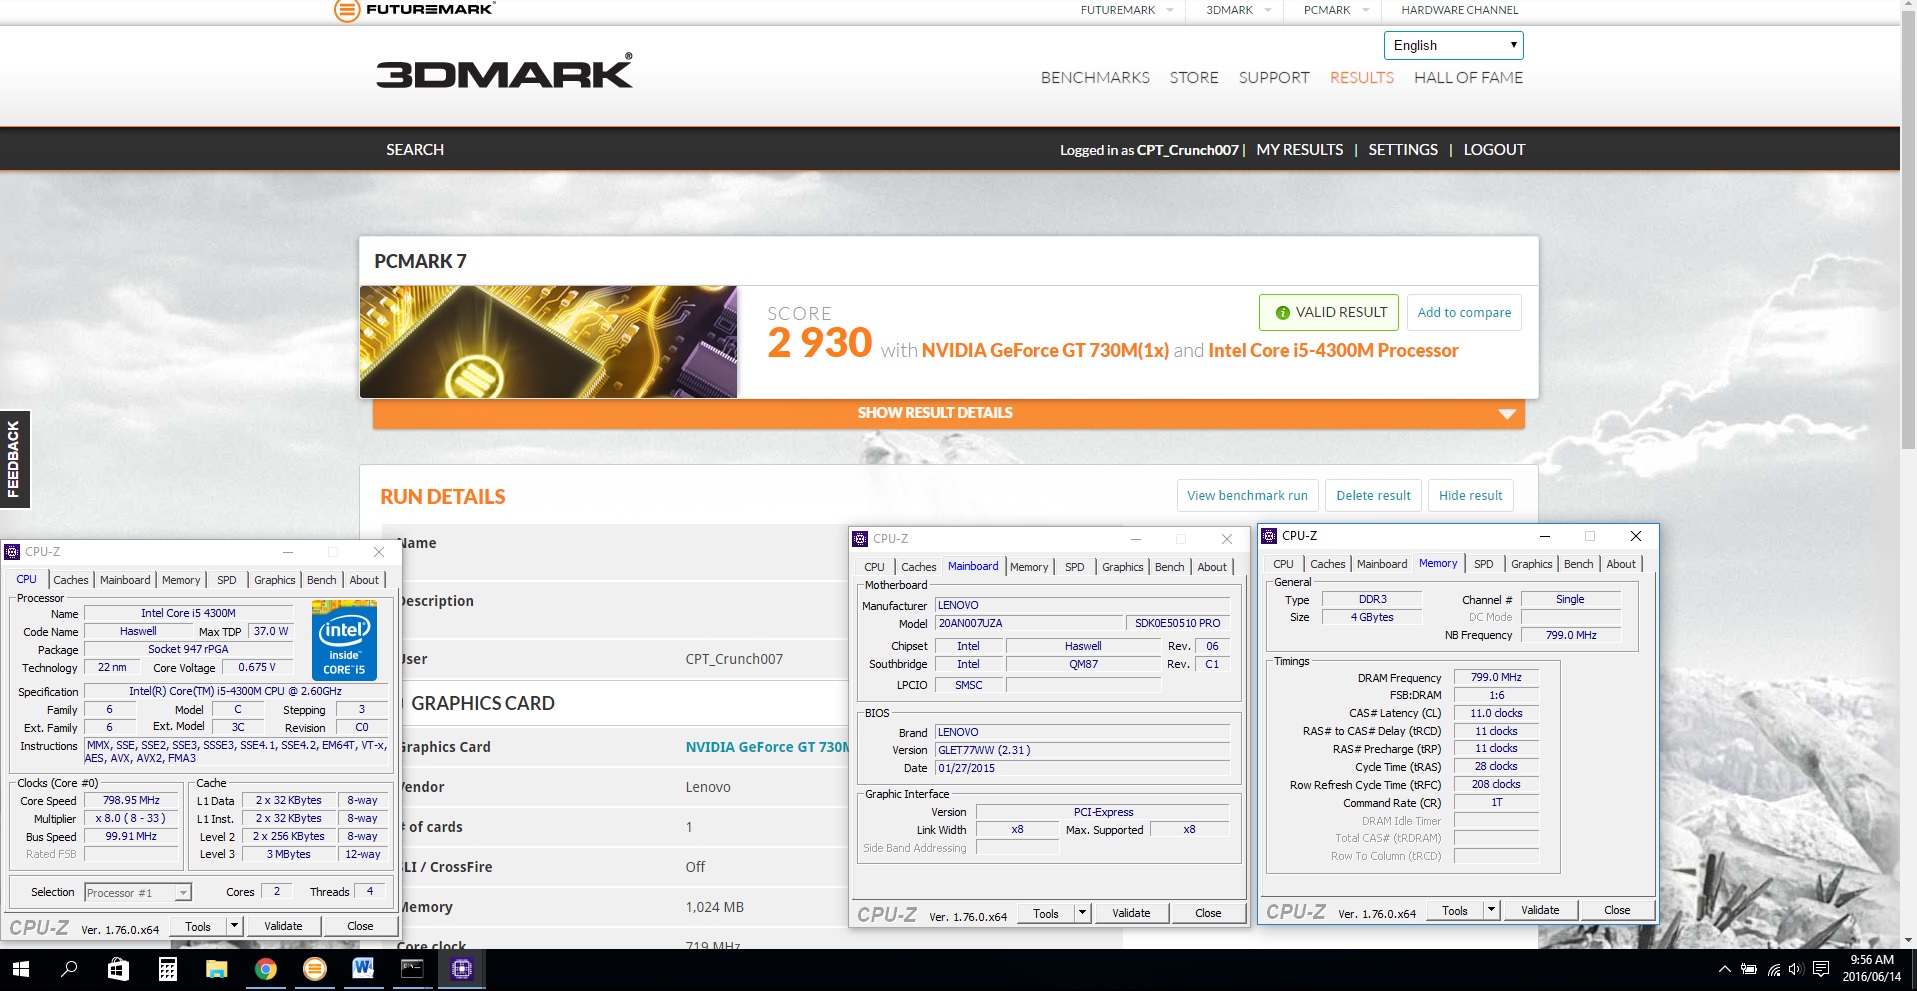Expand the SHOW RESULT DETAILS bar

pos(948,413)
